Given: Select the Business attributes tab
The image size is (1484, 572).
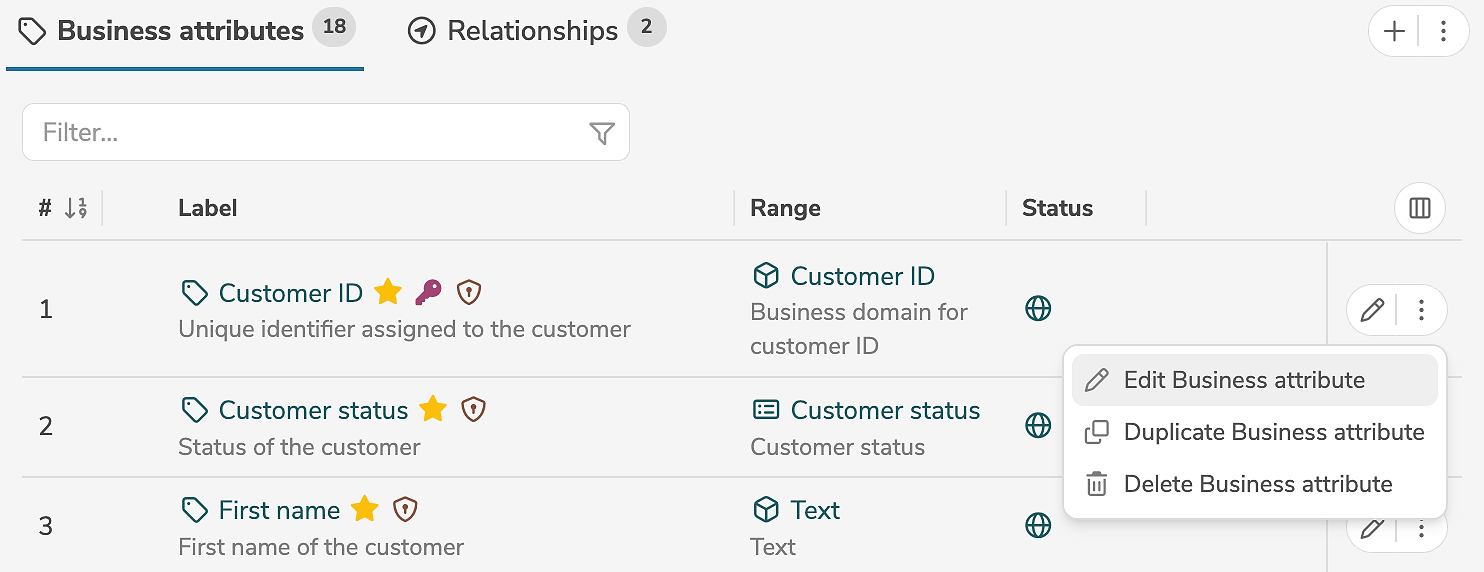Looking at the screenshot, I should pos(180,31).
